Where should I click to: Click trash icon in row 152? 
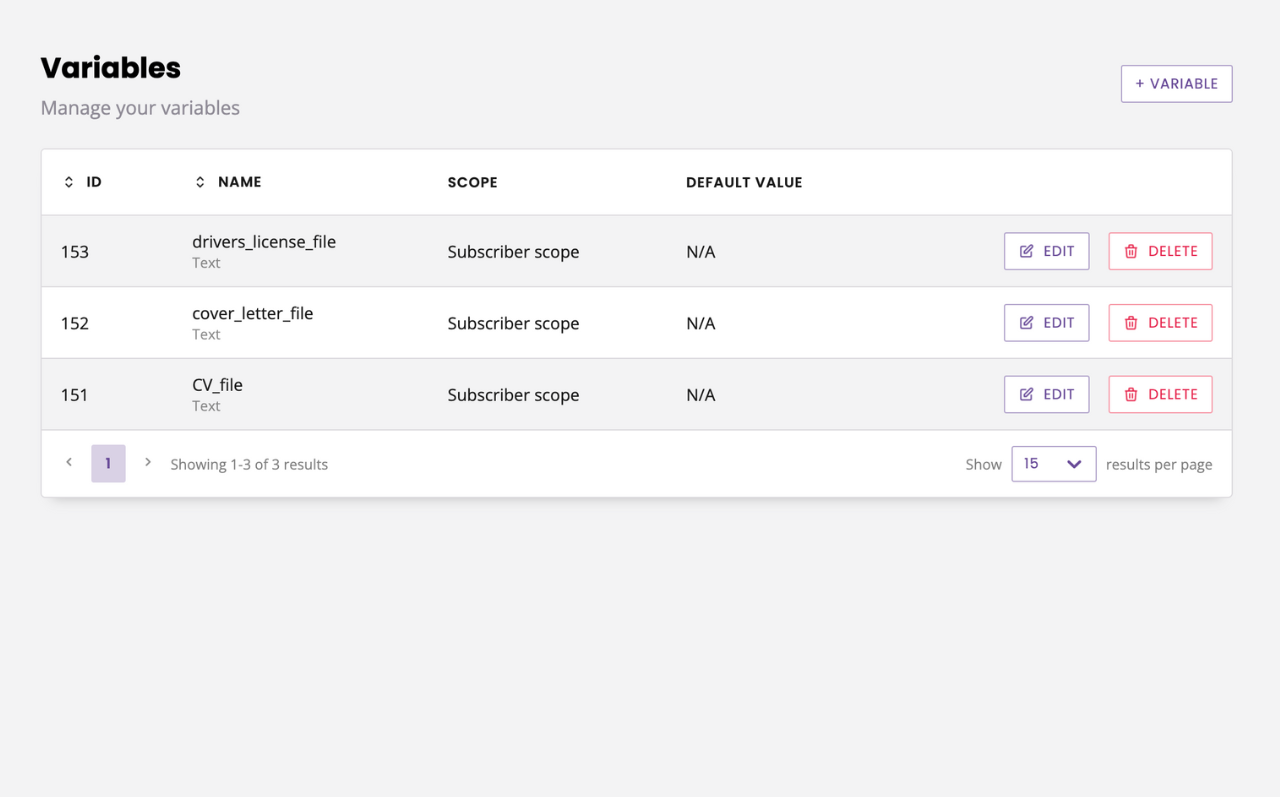(x=1131, y=323)
